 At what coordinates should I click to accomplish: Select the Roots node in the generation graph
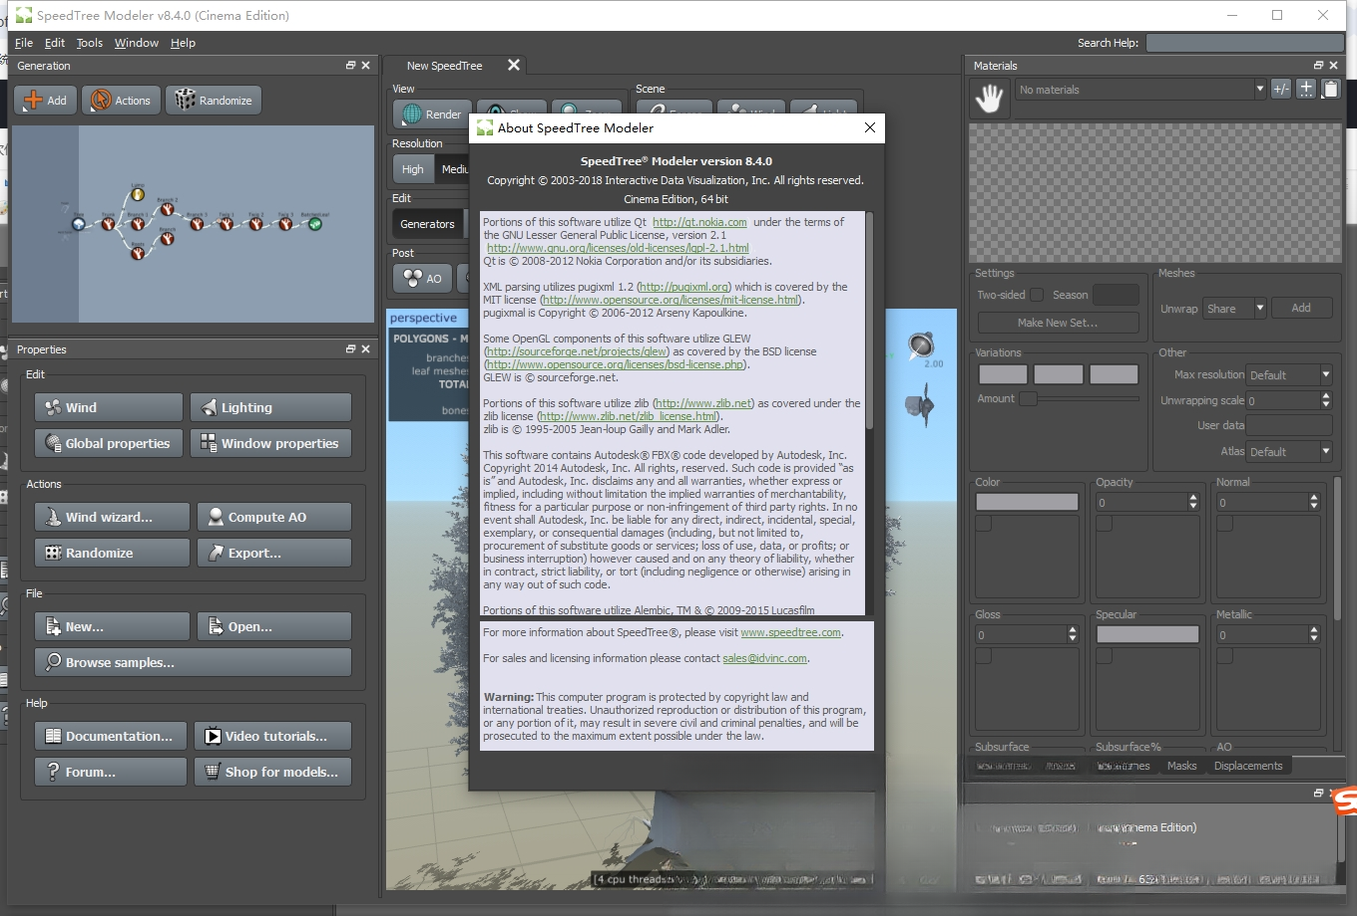tap(138, 253)
